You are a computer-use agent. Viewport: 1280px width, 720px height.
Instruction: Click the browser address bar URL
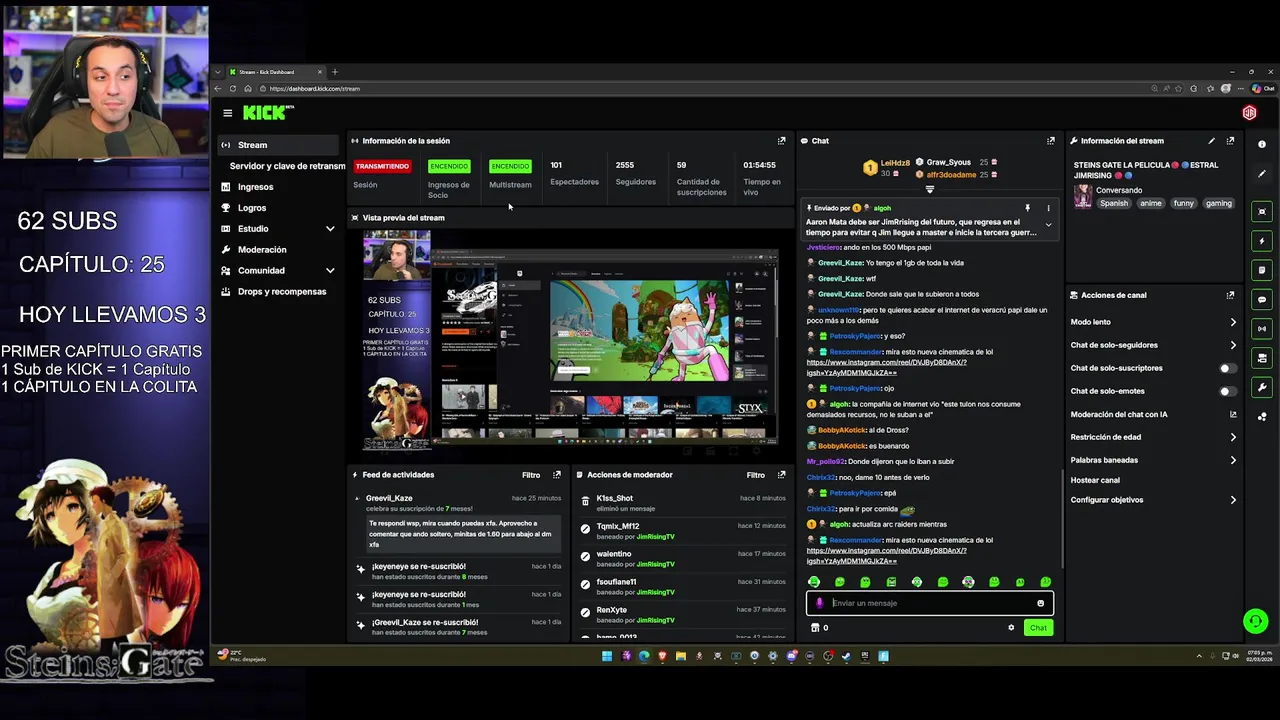click(315, 89)
